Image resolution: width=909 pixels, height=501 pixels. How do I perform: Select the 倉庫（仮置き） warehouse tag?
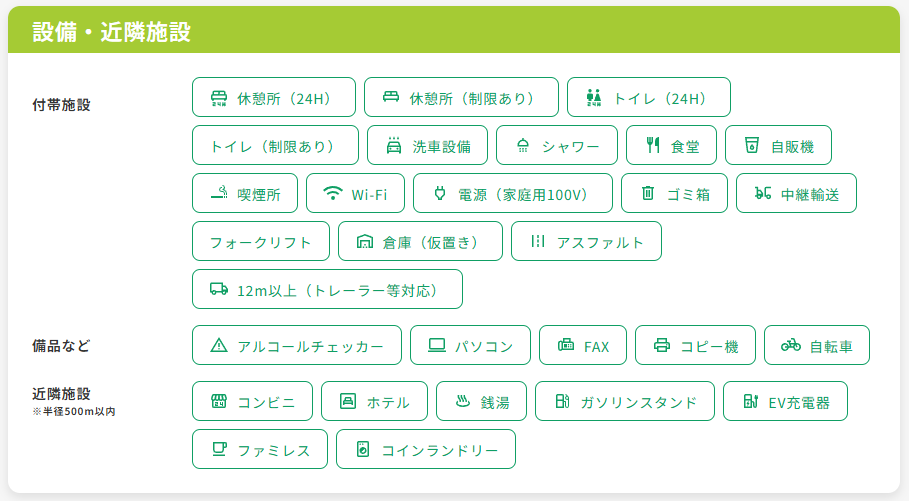(420, 242)
